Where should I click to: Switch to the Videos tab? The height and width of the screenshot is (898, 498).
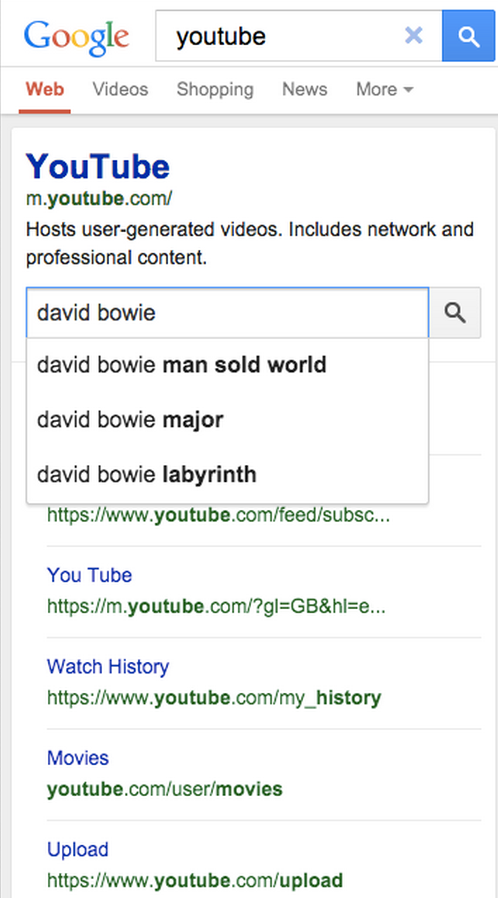(x=120, y=89)
